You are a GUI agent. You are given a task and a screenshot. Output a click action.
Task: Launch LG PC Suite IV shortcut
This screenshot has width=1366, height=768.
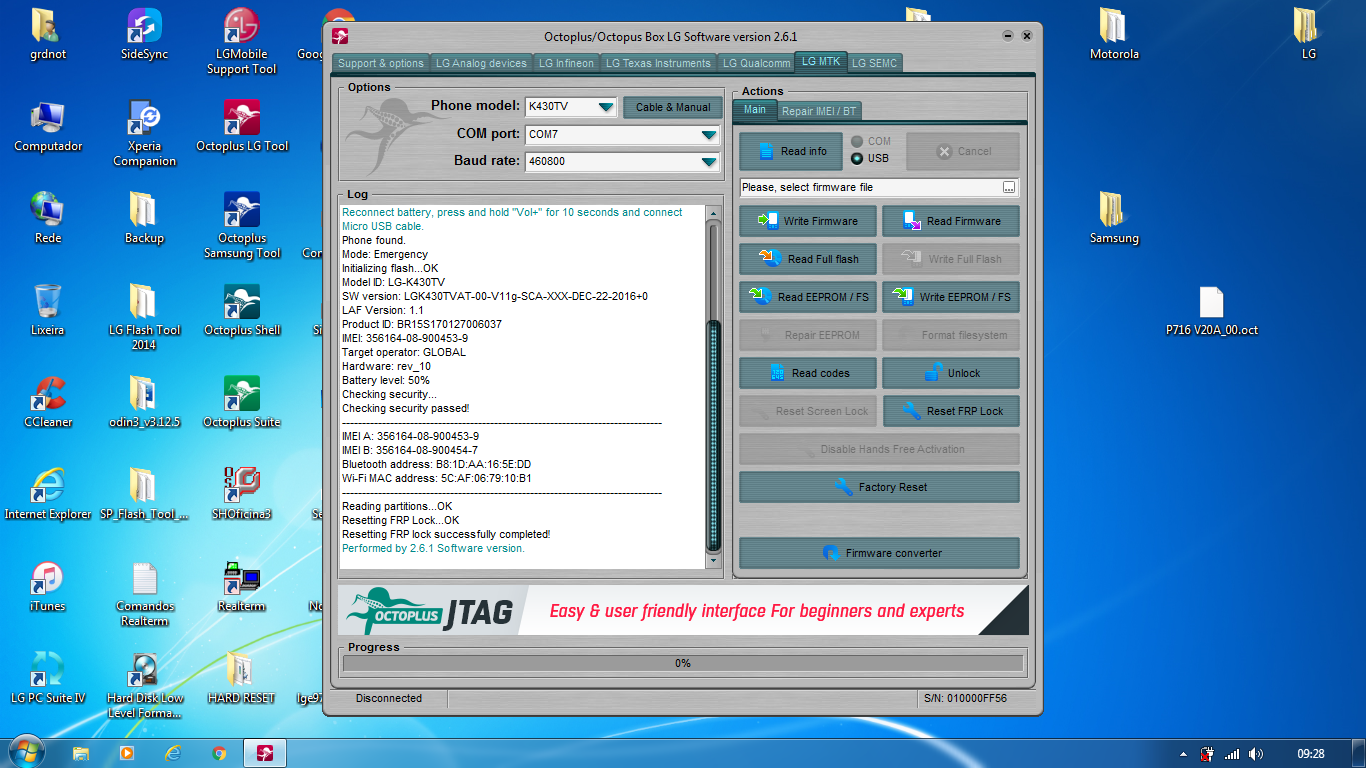pos(48,679)
